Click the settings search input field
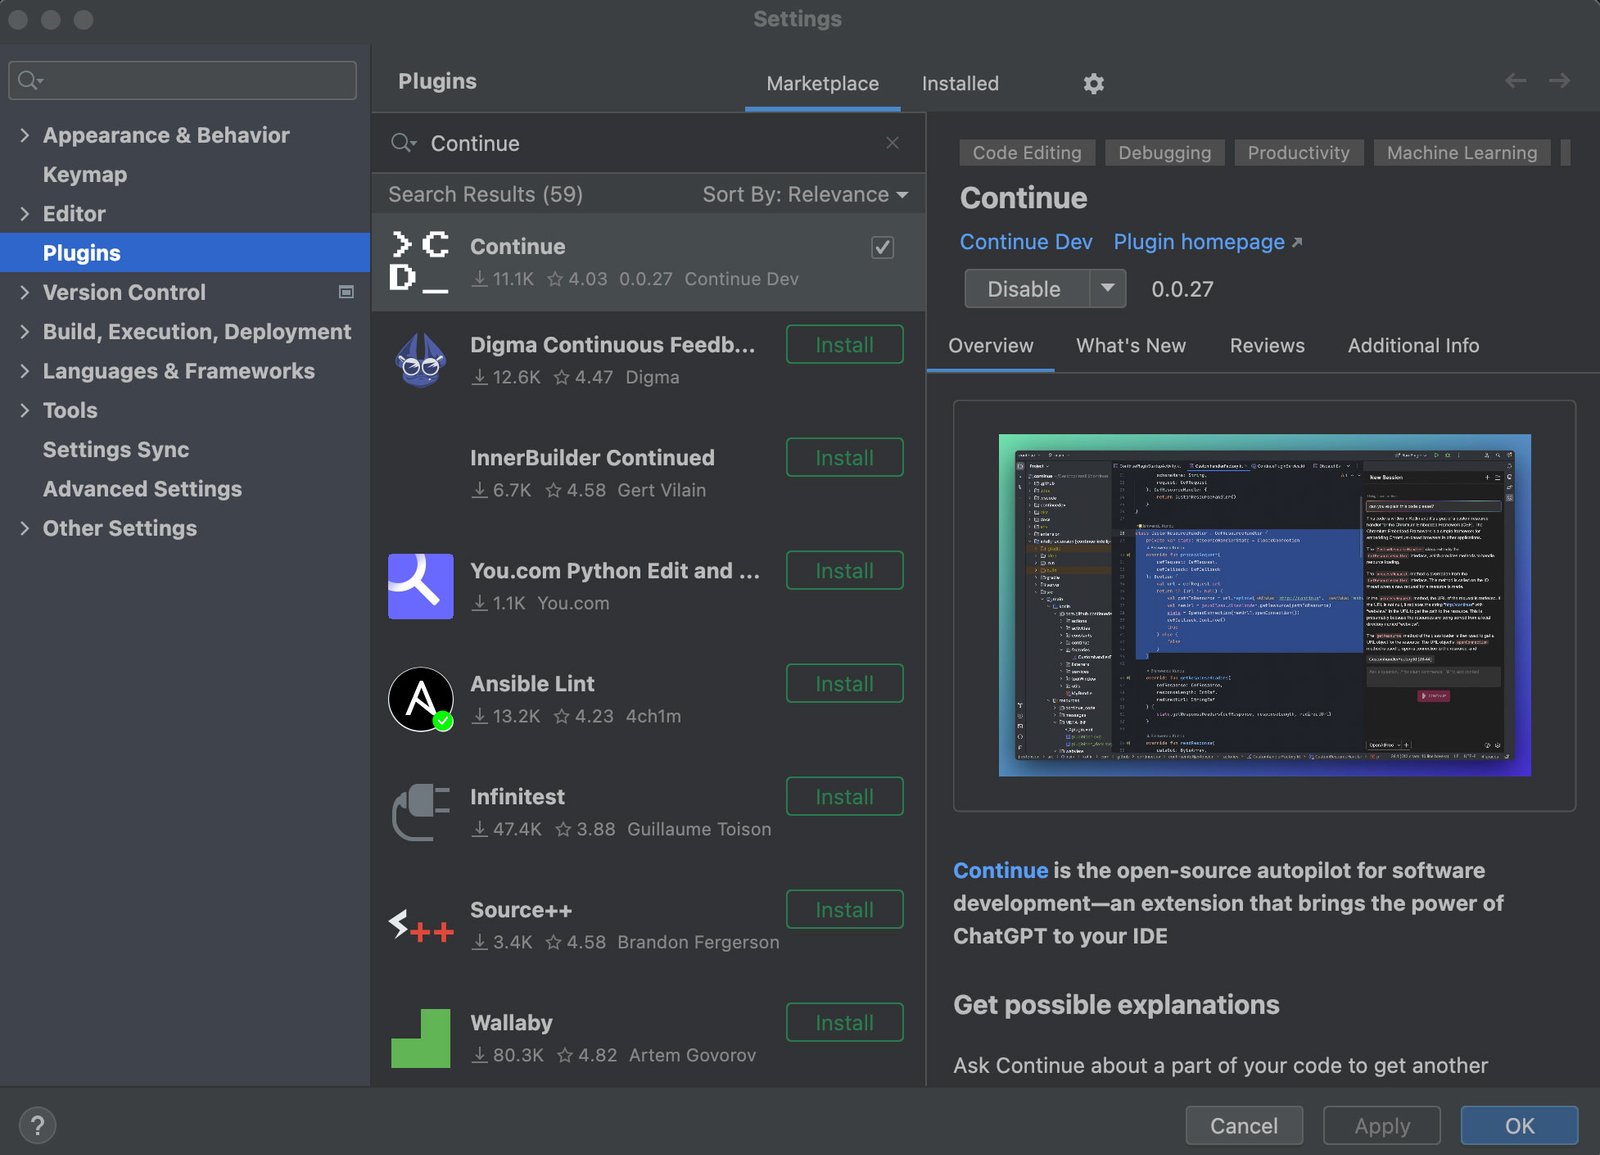 [183, 80]
